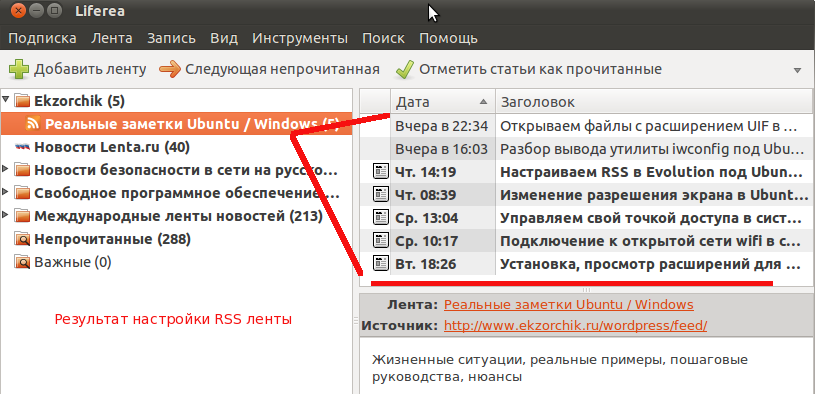Open the Лента menu
The height and width of the screenshot is (394, 815).
tap(112, 38)
